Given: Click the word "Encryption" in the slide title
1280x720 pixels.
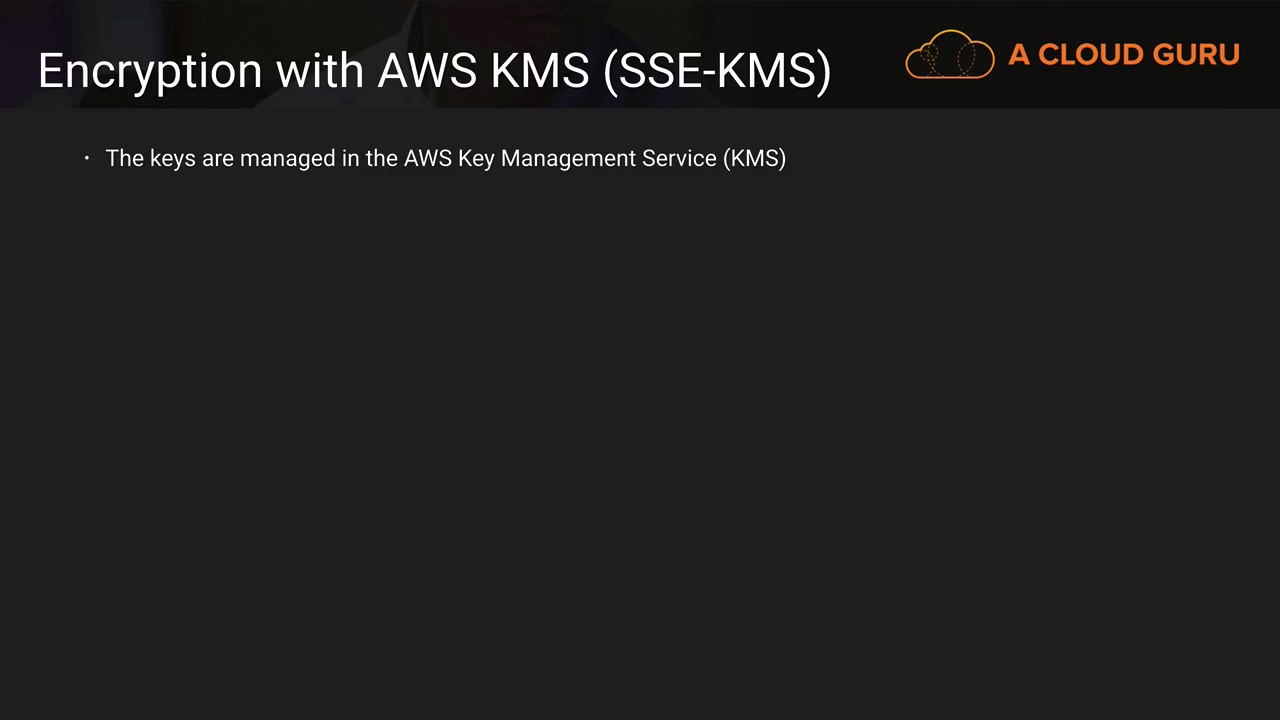Looking at the screenshot, I should (150, 71).
